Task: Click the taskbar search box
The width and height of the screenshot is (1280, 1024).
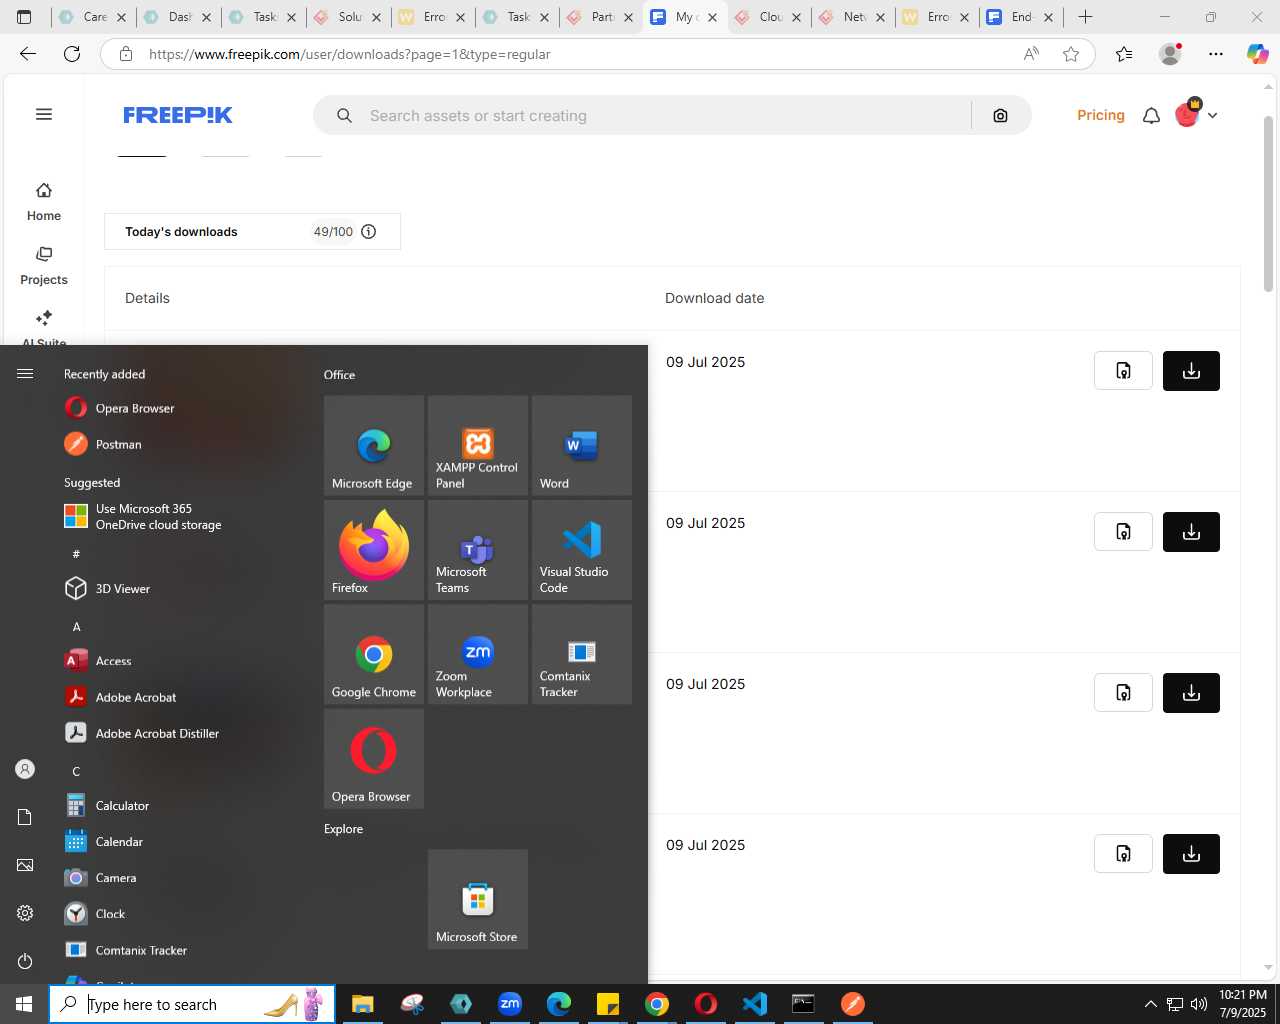Action: click(x=192, y=1004)
